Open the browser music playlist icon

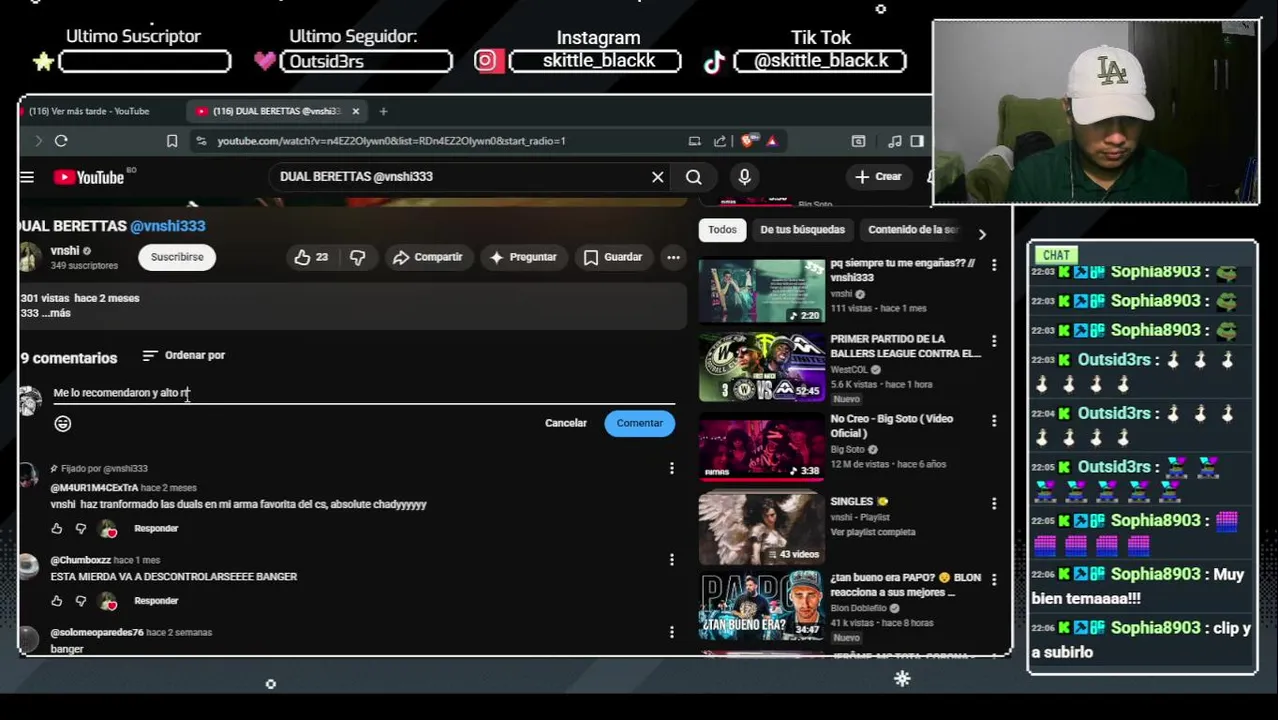click(895, 141)
